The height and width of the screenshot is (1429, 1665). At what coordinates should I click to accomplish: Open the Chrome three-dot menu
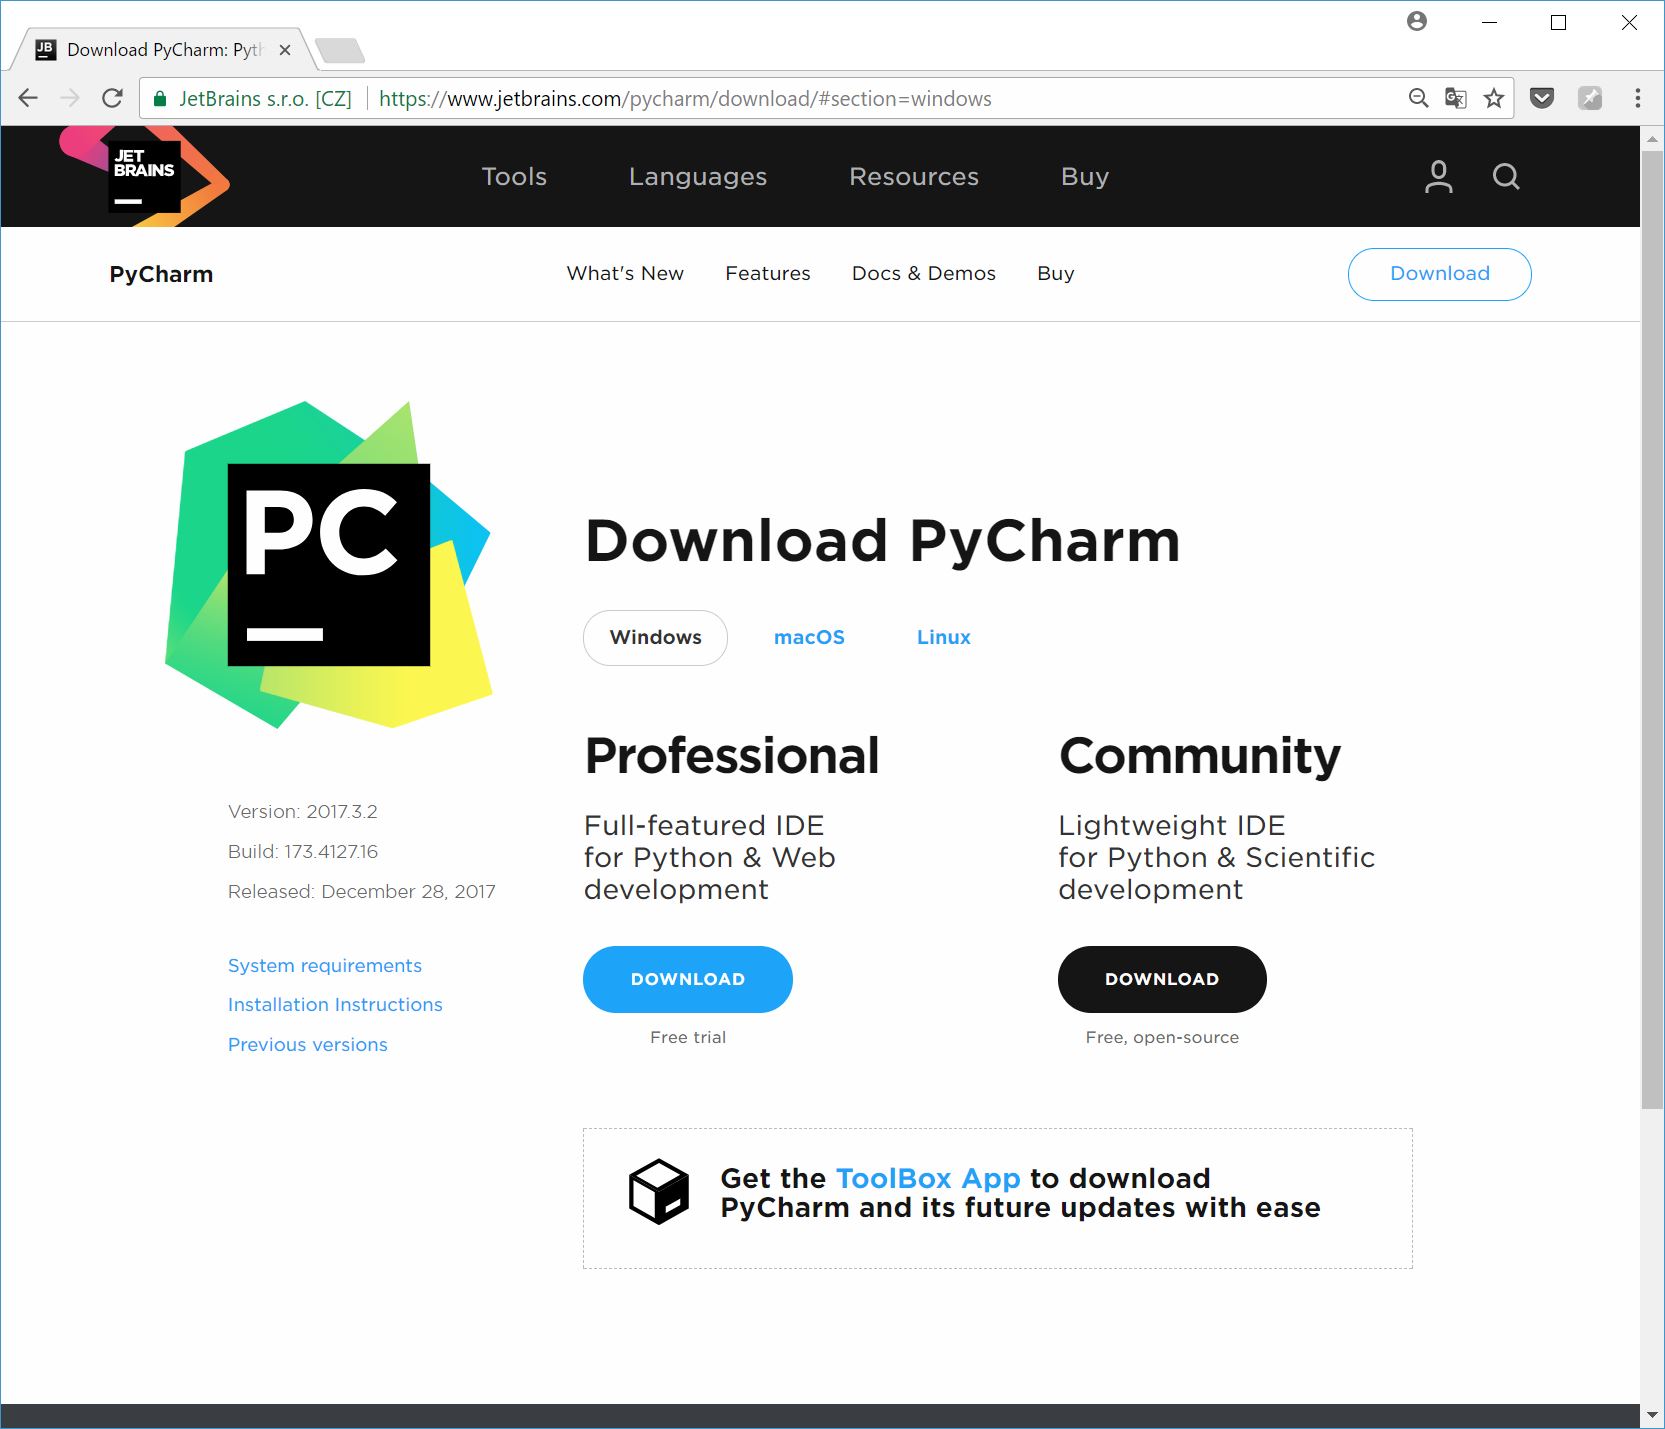pos(1637,98)
